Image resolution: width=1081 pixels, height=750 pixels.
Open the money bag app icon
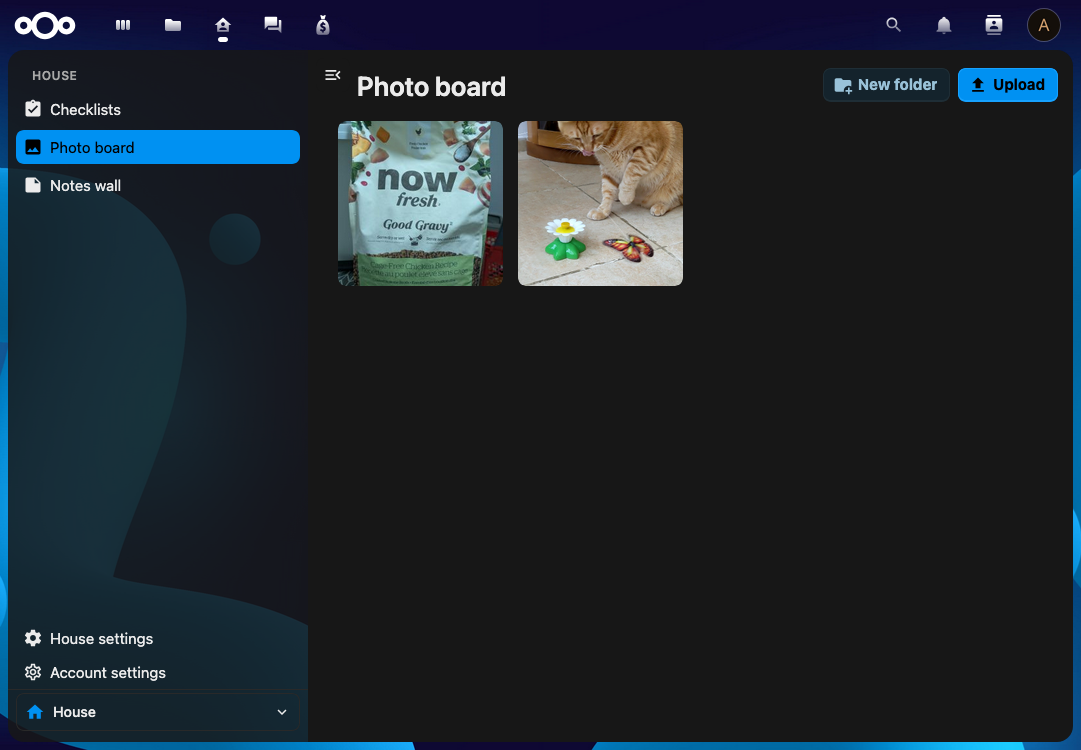pos(322,25)
